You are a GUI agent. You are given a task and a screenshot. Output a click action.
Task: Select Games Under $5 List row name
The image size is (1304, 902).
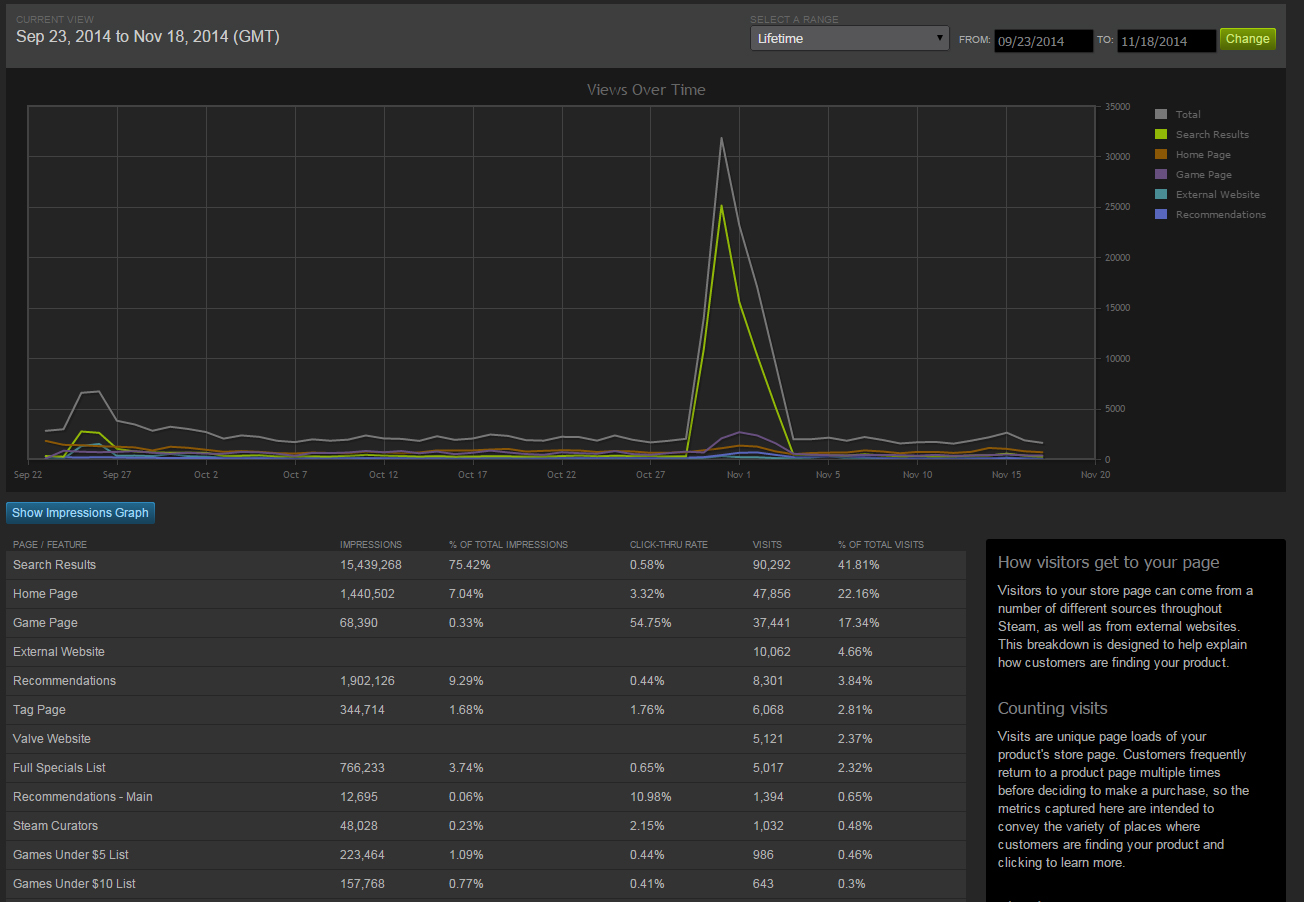coord(71,855)
